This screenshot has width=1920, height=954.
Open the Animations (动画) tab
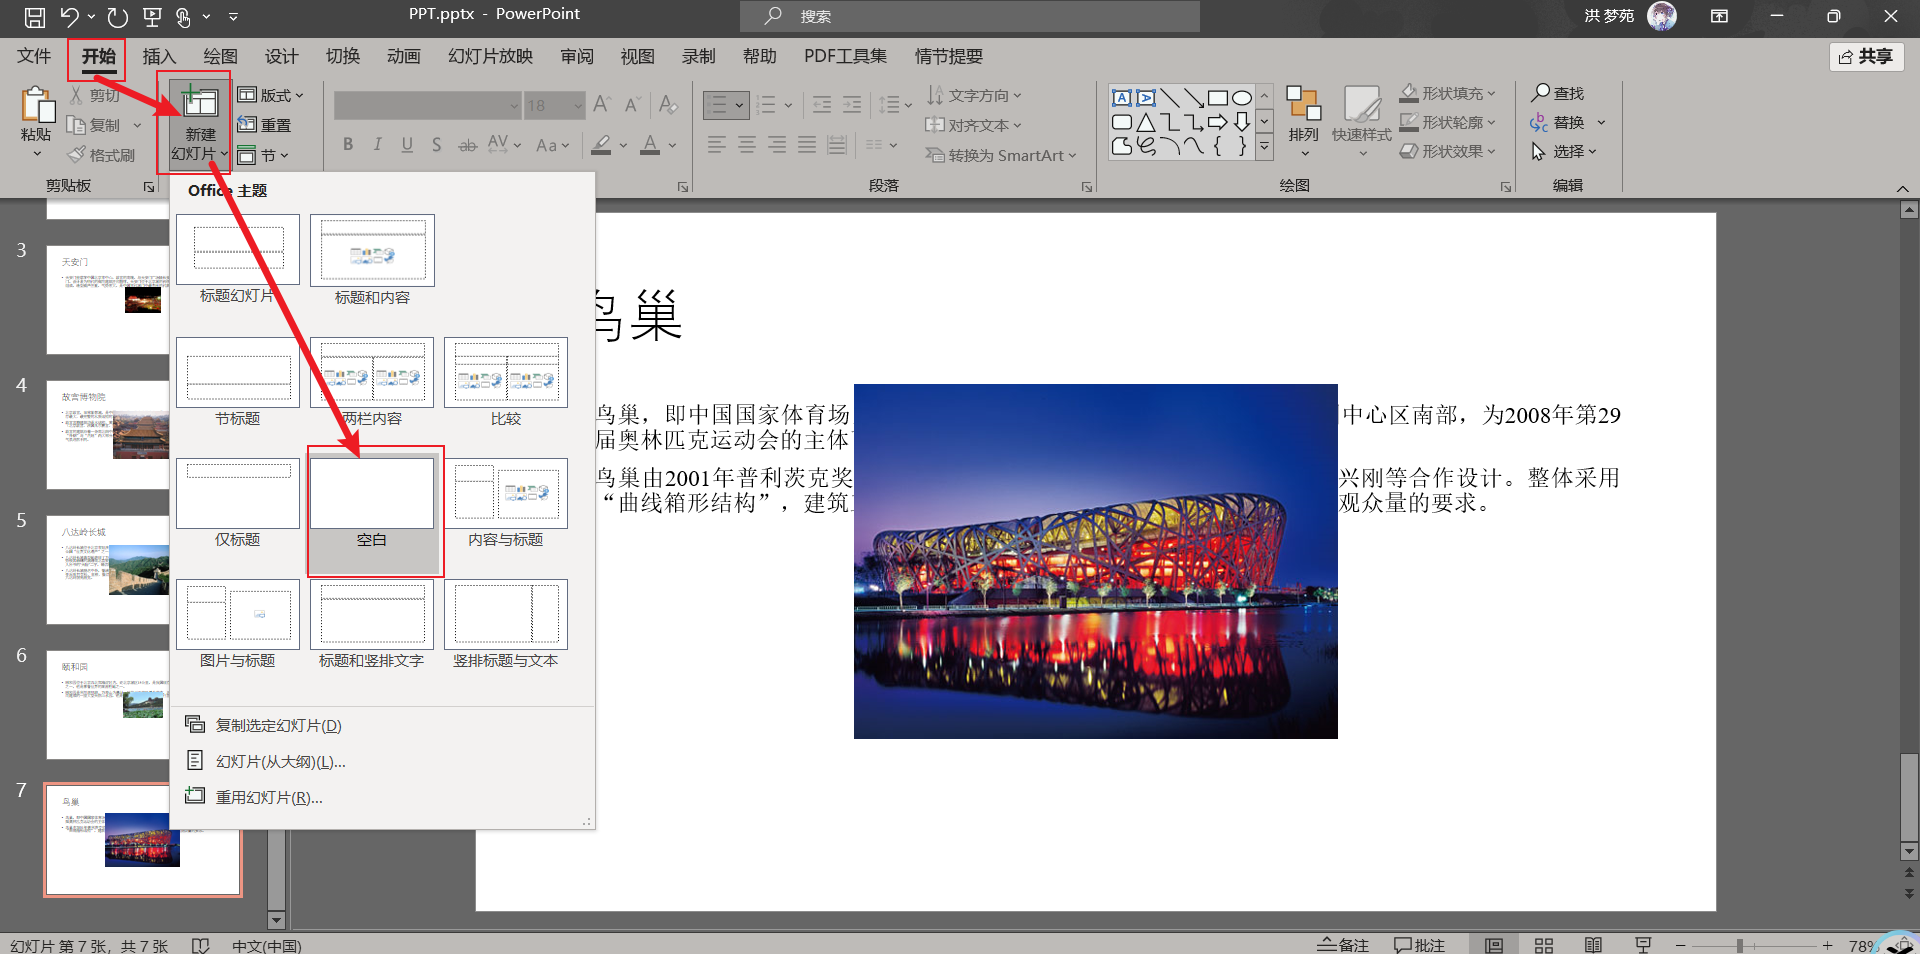tap(403, 57)
